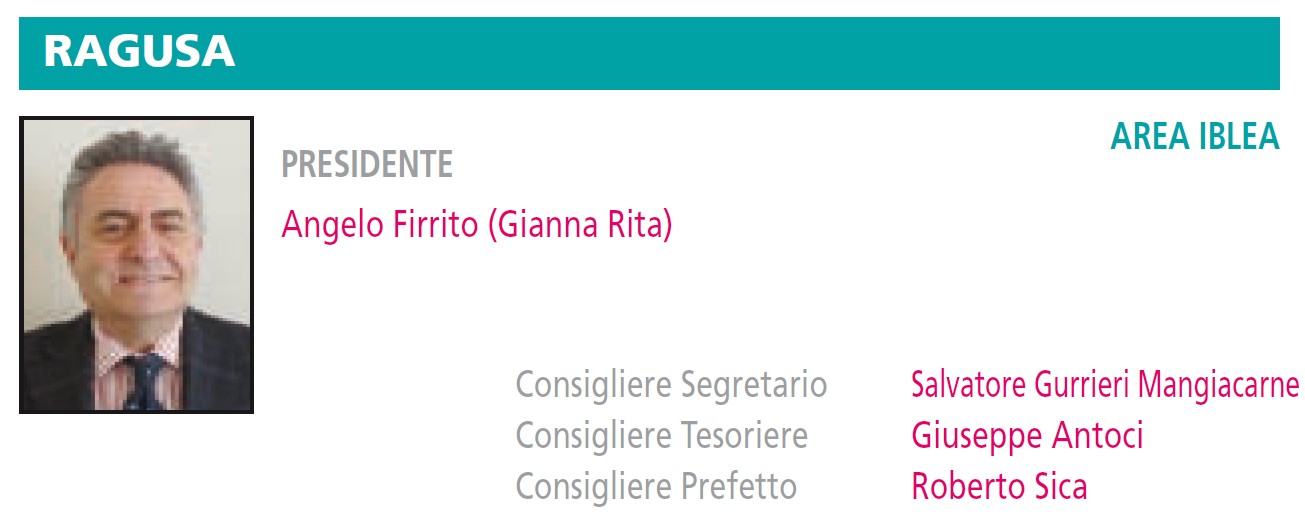Click the name Roberto Sica
Viewport: 1305px width, 528px height.
pyautogui.click(x=999, y=487)
